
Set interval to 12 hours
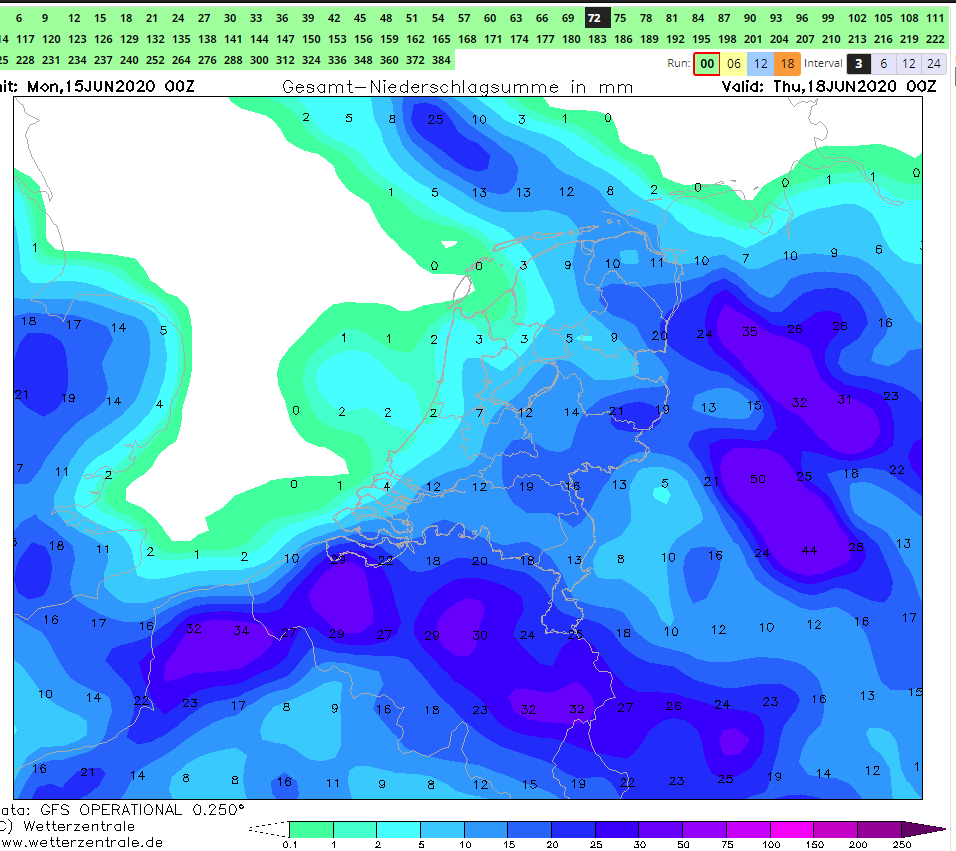[x=908, y=63]
